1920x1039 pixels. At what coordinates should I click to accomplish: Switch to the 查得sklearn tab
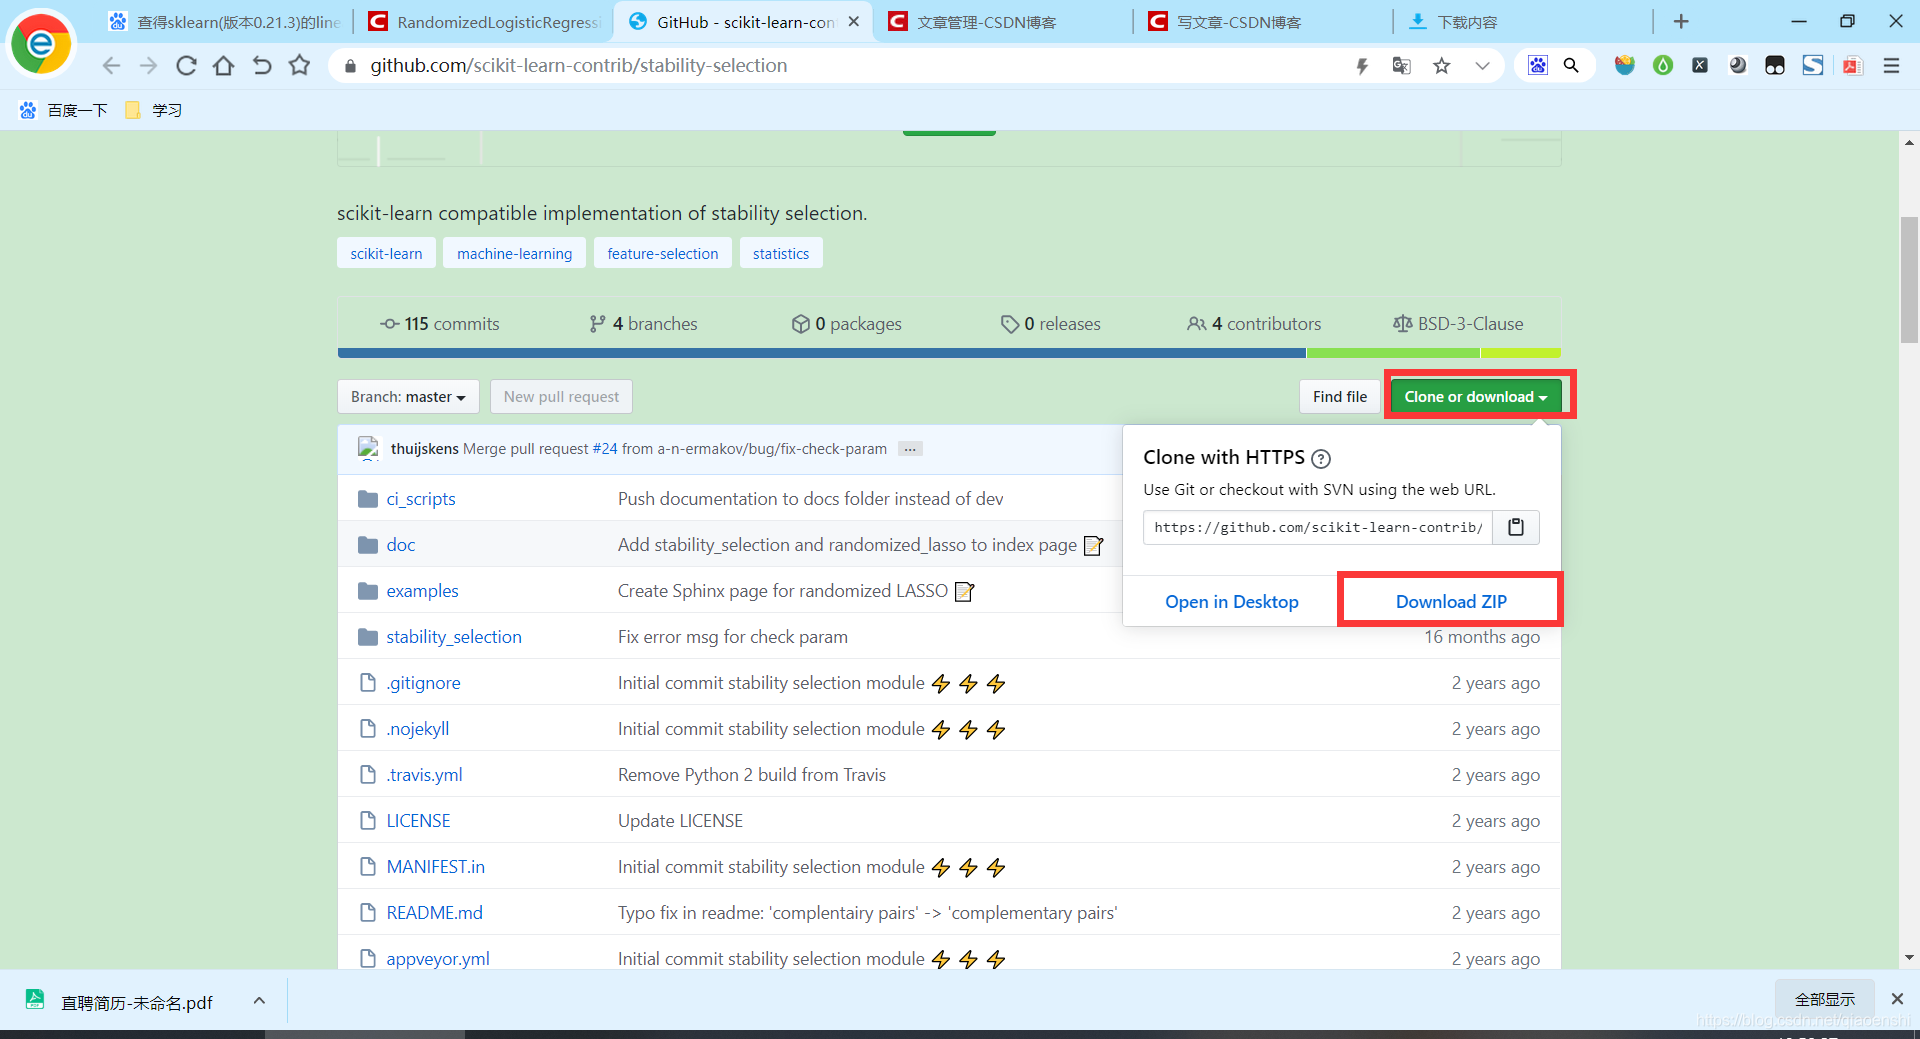pos(224,22)
